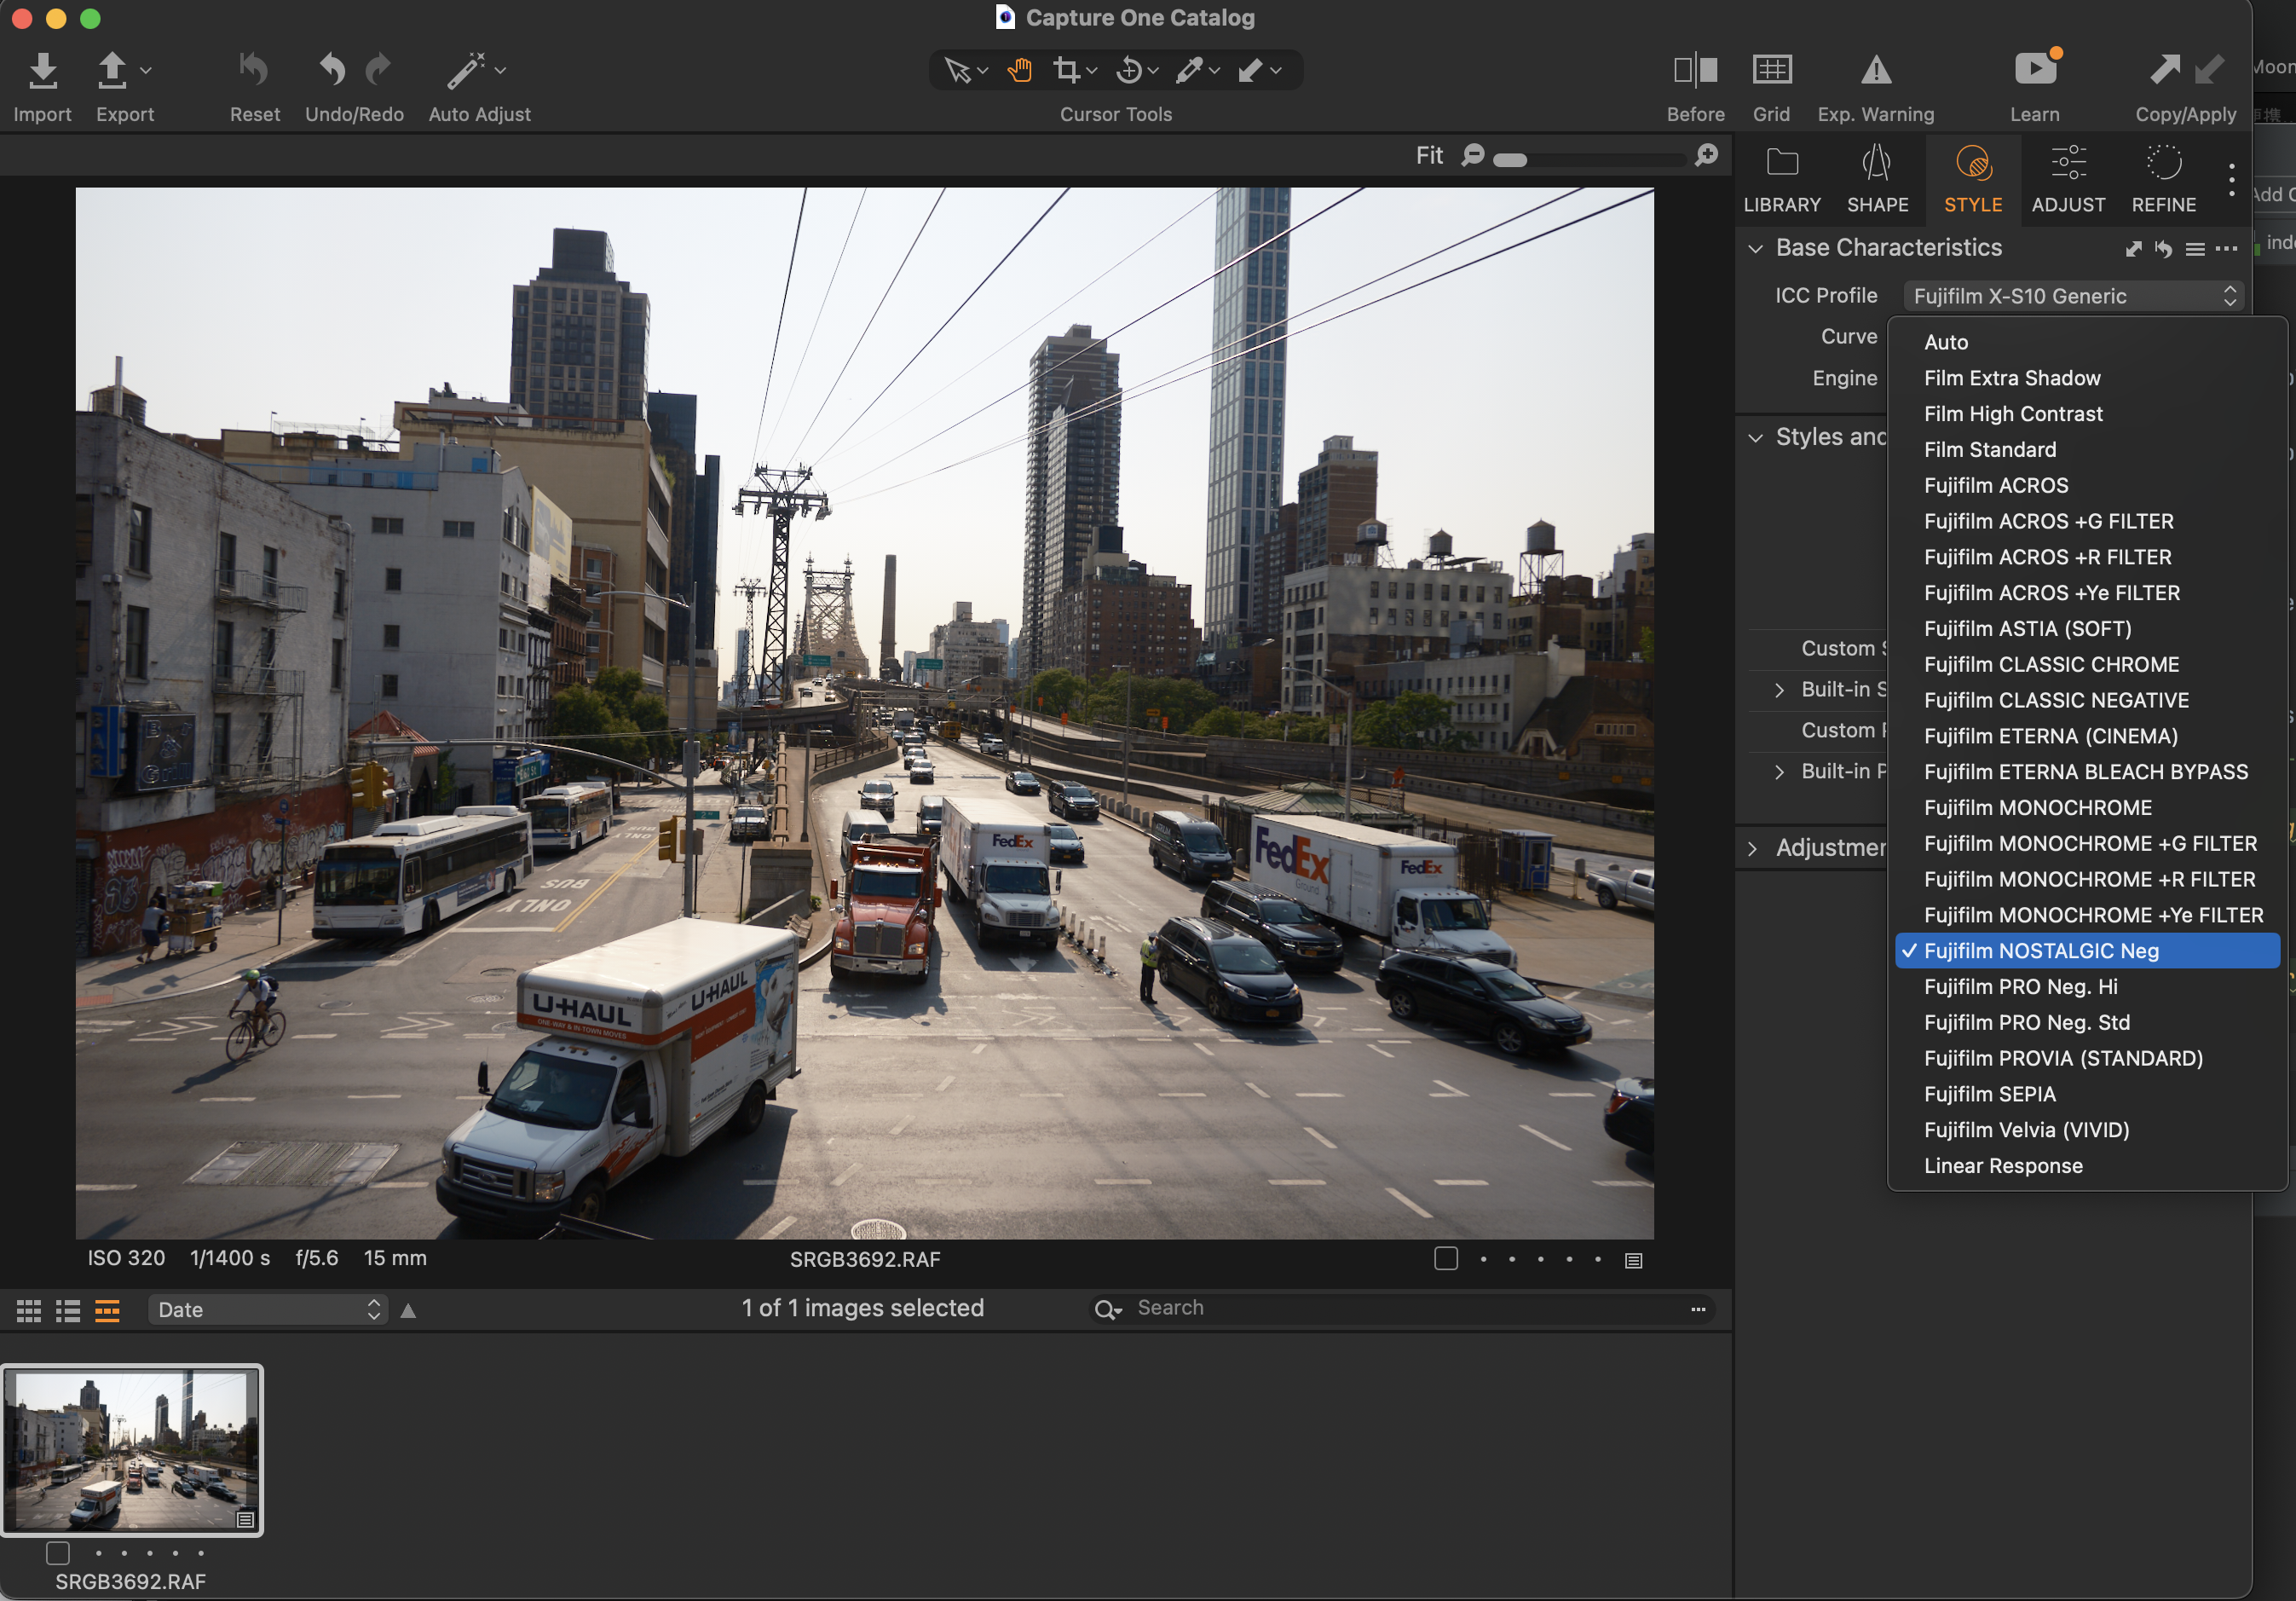The image size is (2296, 1601).
Task: Expand the Built-in Presets group
Action: click(x=1779, y=772)
